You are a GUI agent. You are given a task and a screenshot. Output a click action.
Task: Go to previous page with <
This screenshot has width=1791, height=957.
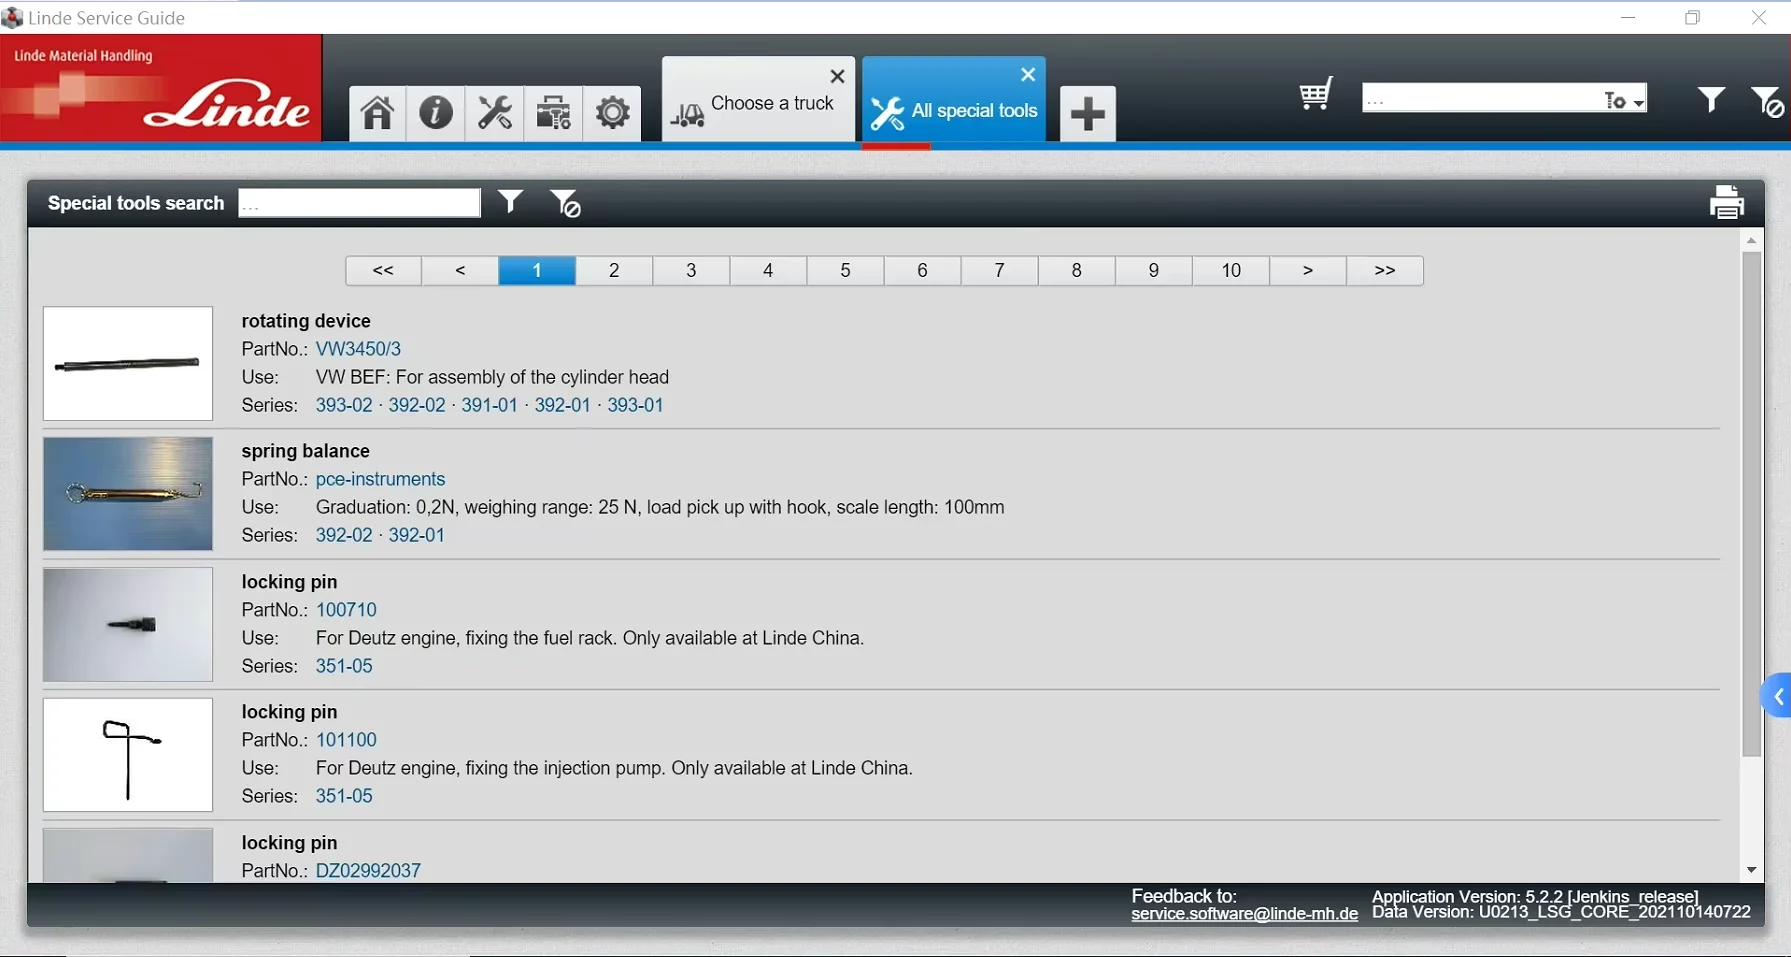(460, 270)
